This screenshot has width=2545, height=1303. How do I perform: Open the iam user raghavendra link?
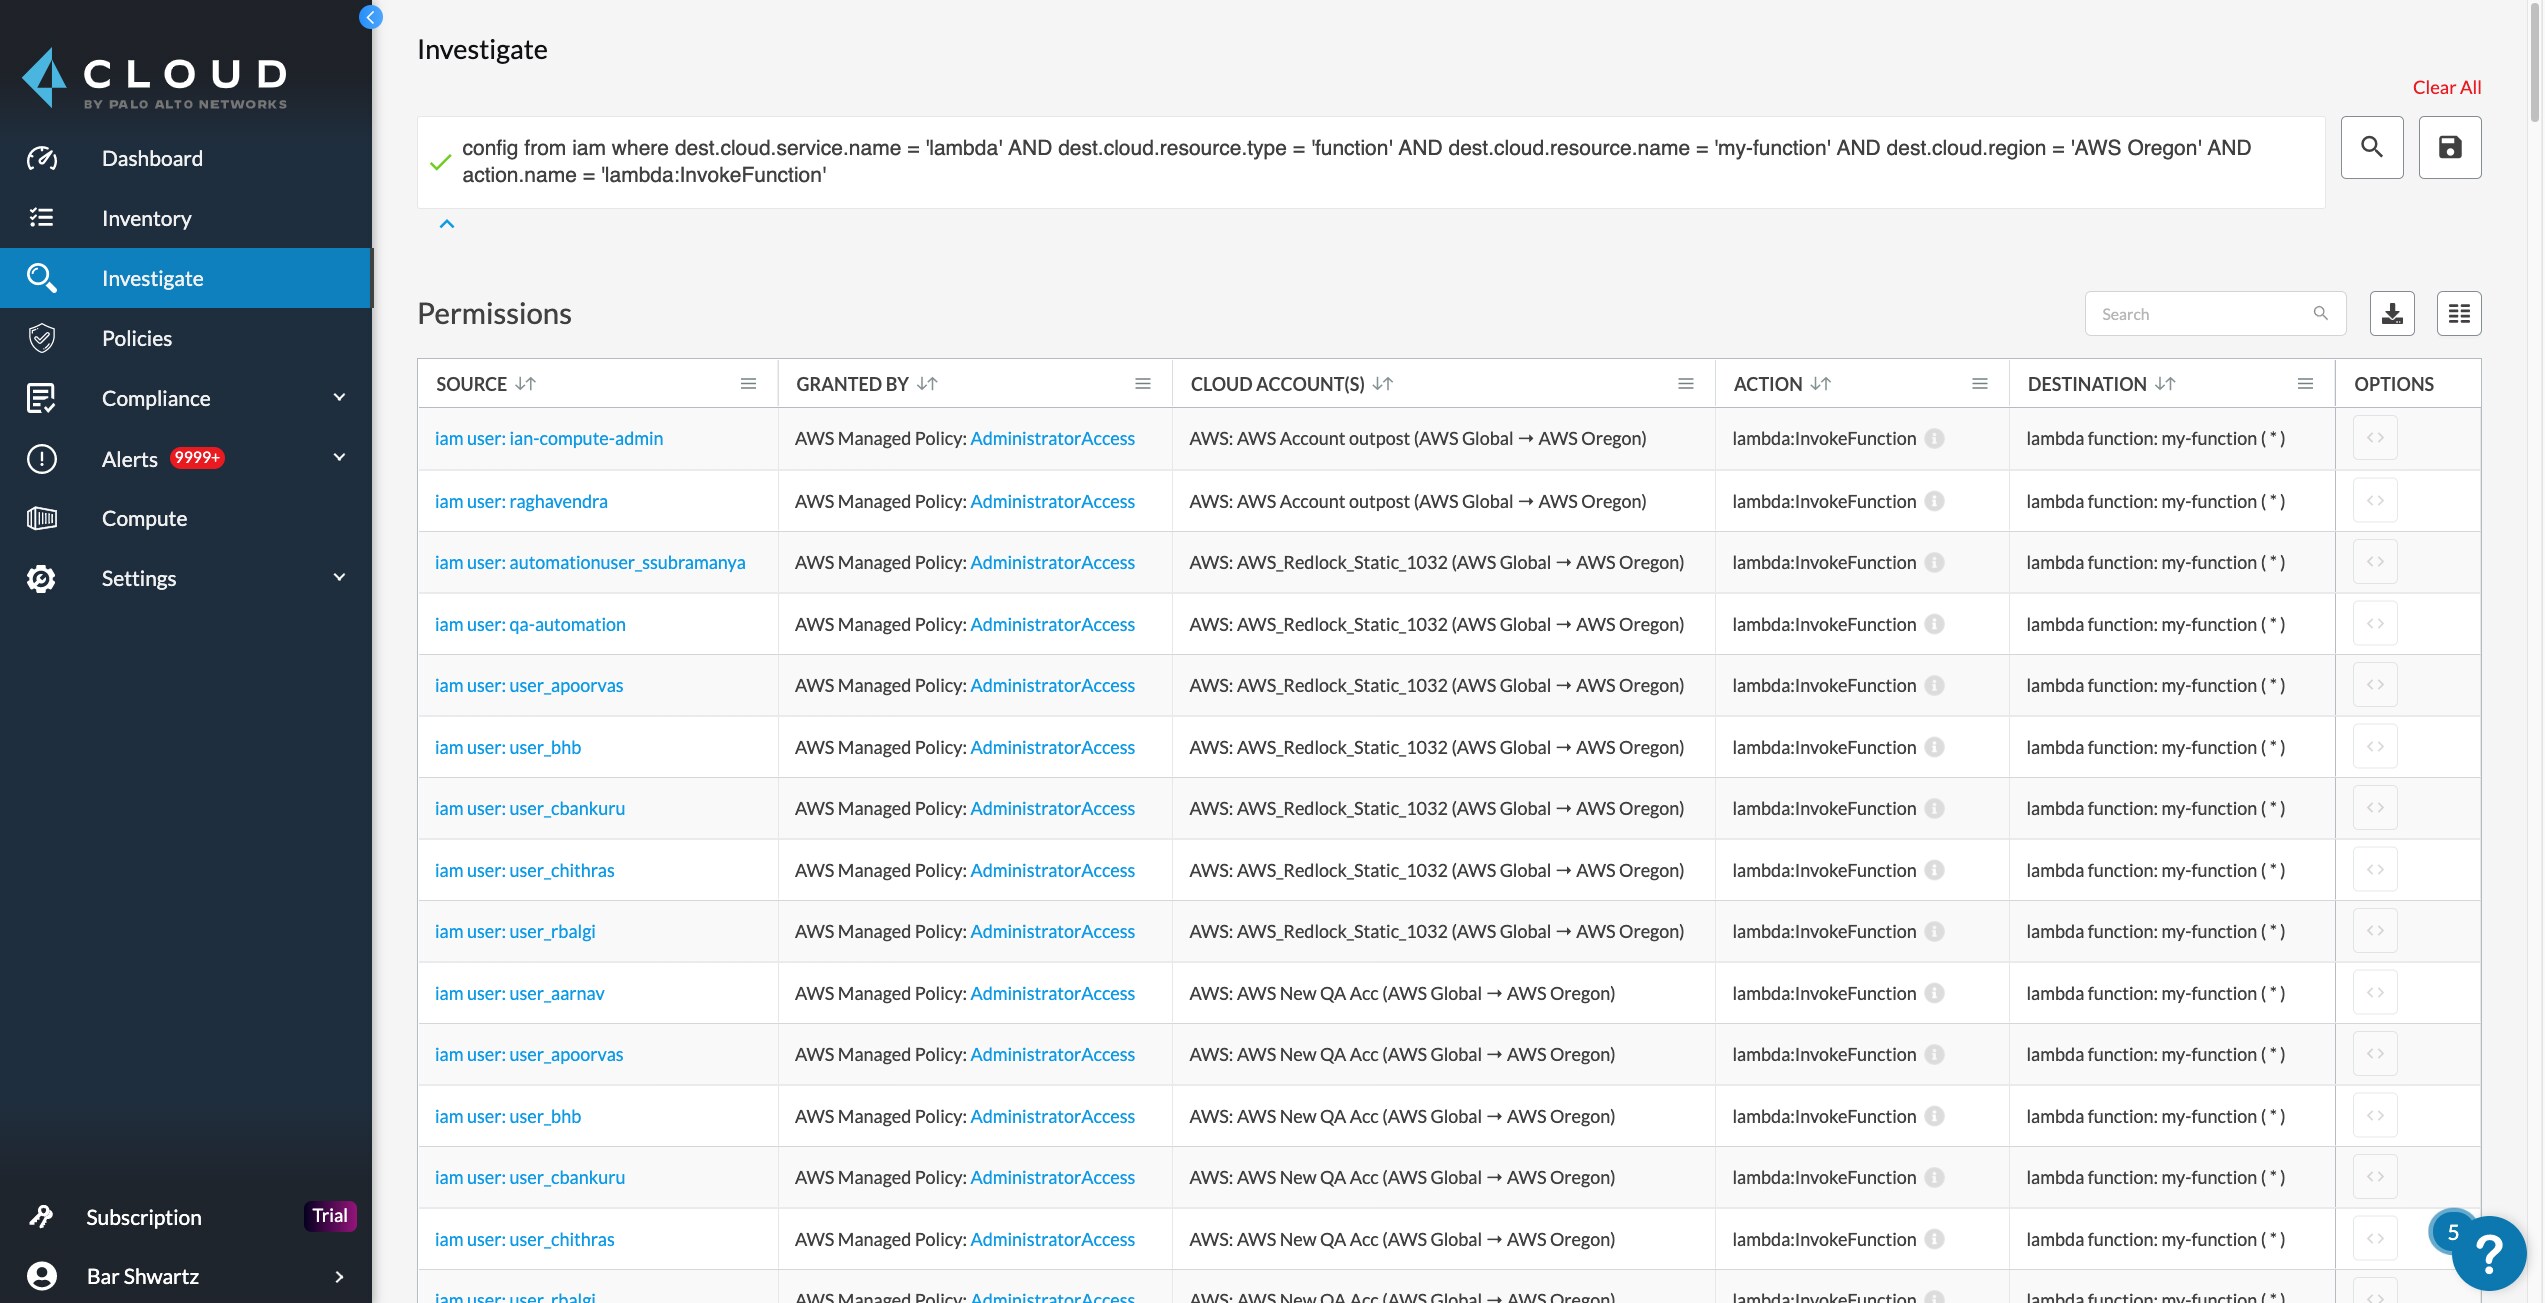pos(520,501)
